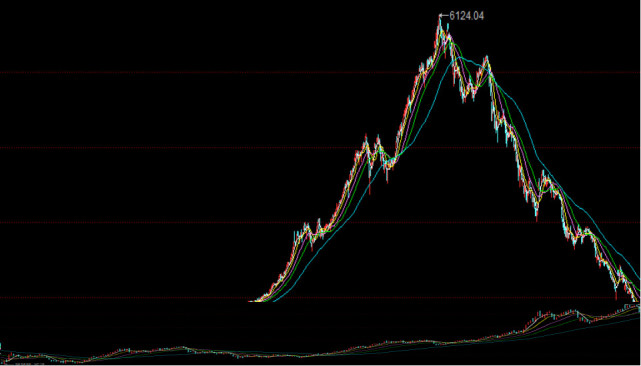Click the small consolidation bump early in the rally
641x366 pixels.
312,232
